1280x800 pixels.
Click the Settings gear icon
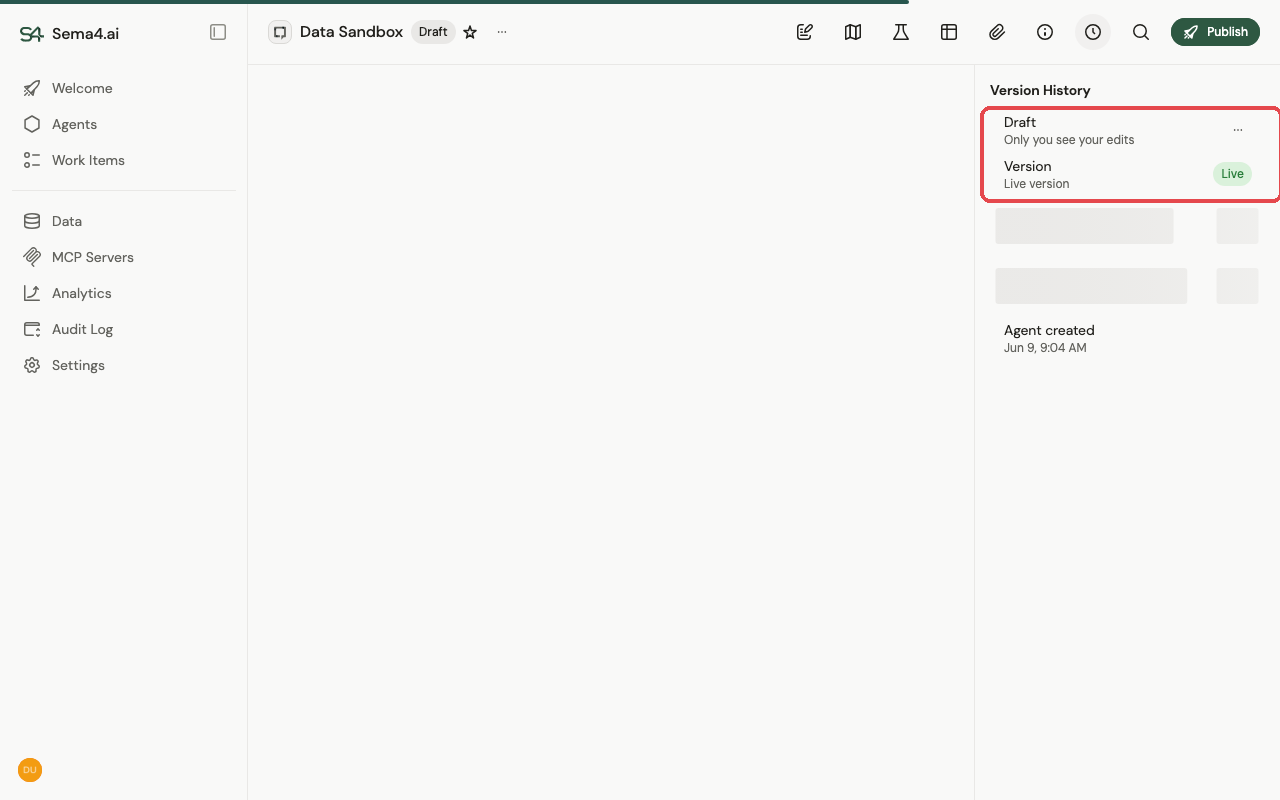[32, 365]
